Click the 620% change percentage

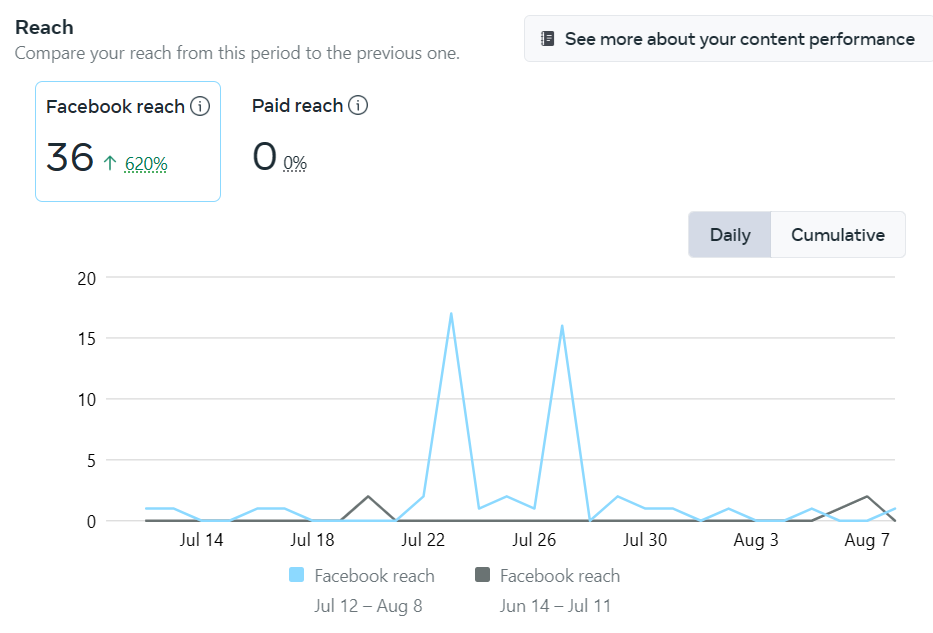pyautogui.click(x=146, y=164)
